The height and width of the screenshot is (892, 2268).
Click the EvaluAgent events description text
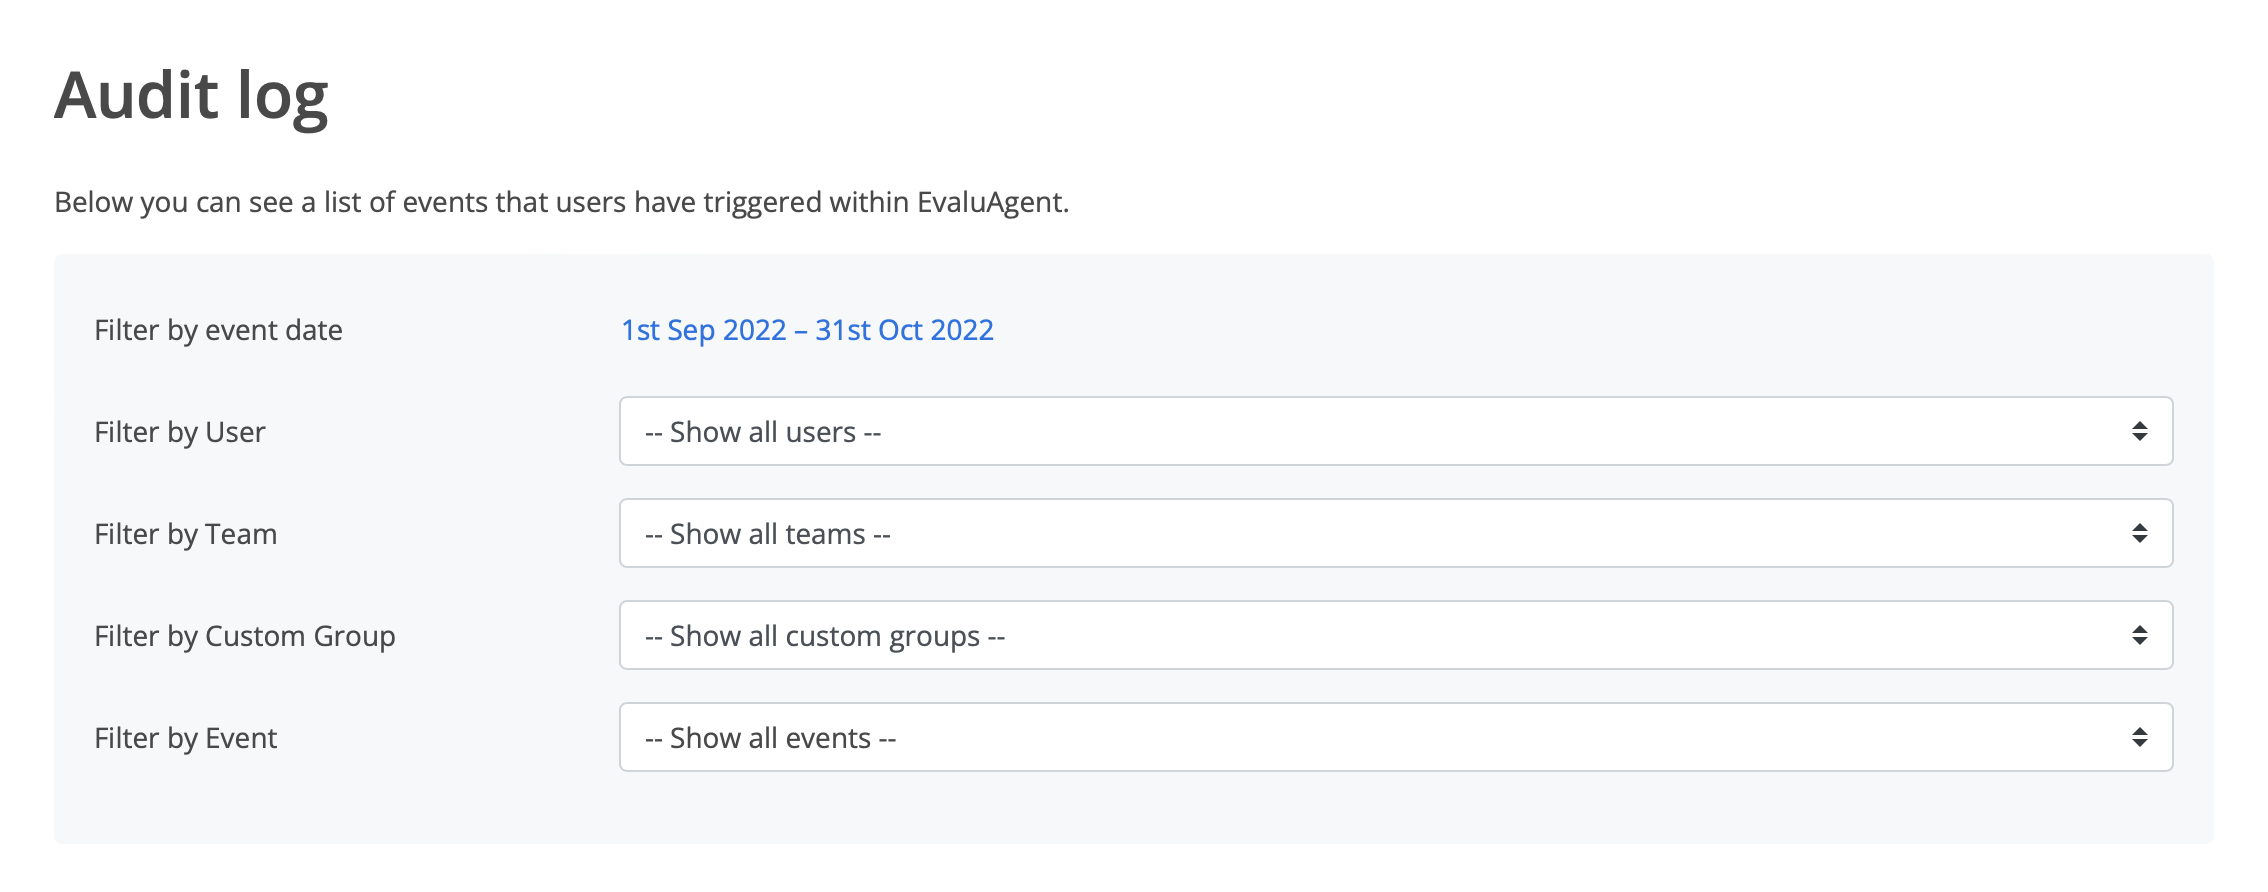point(561,202)
